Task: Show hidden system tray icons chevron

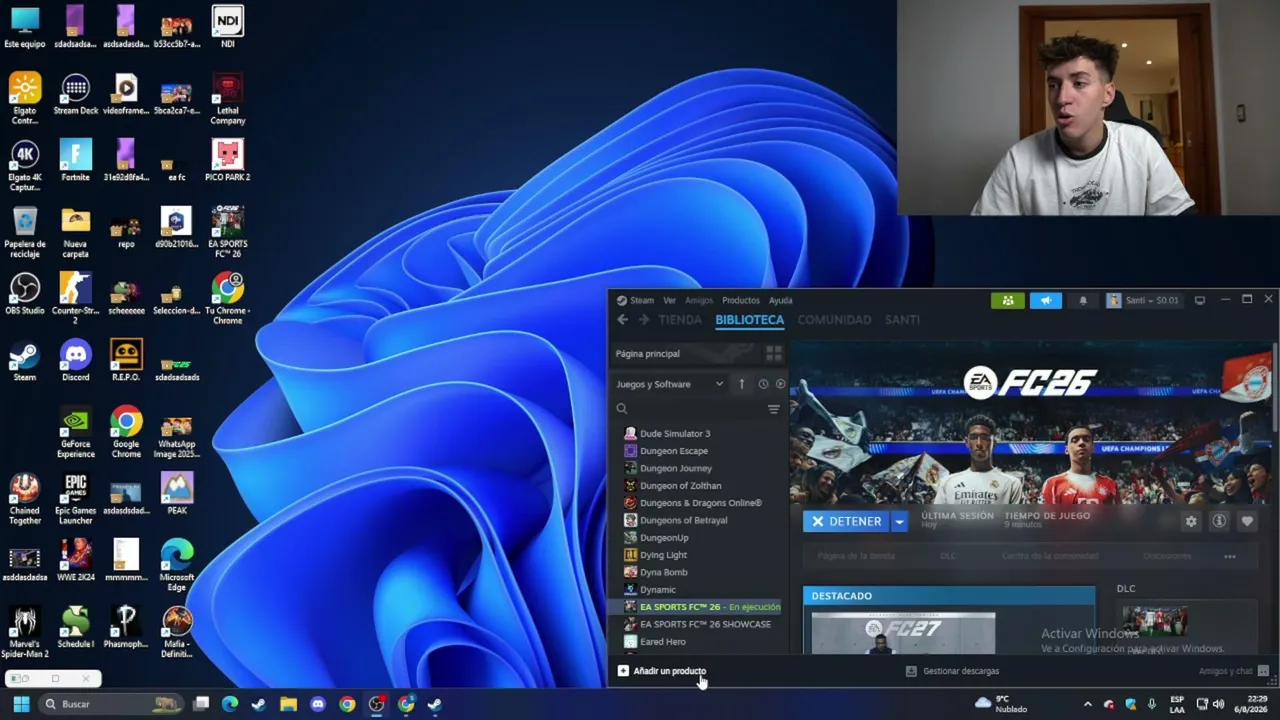Action: [1088, 704]
